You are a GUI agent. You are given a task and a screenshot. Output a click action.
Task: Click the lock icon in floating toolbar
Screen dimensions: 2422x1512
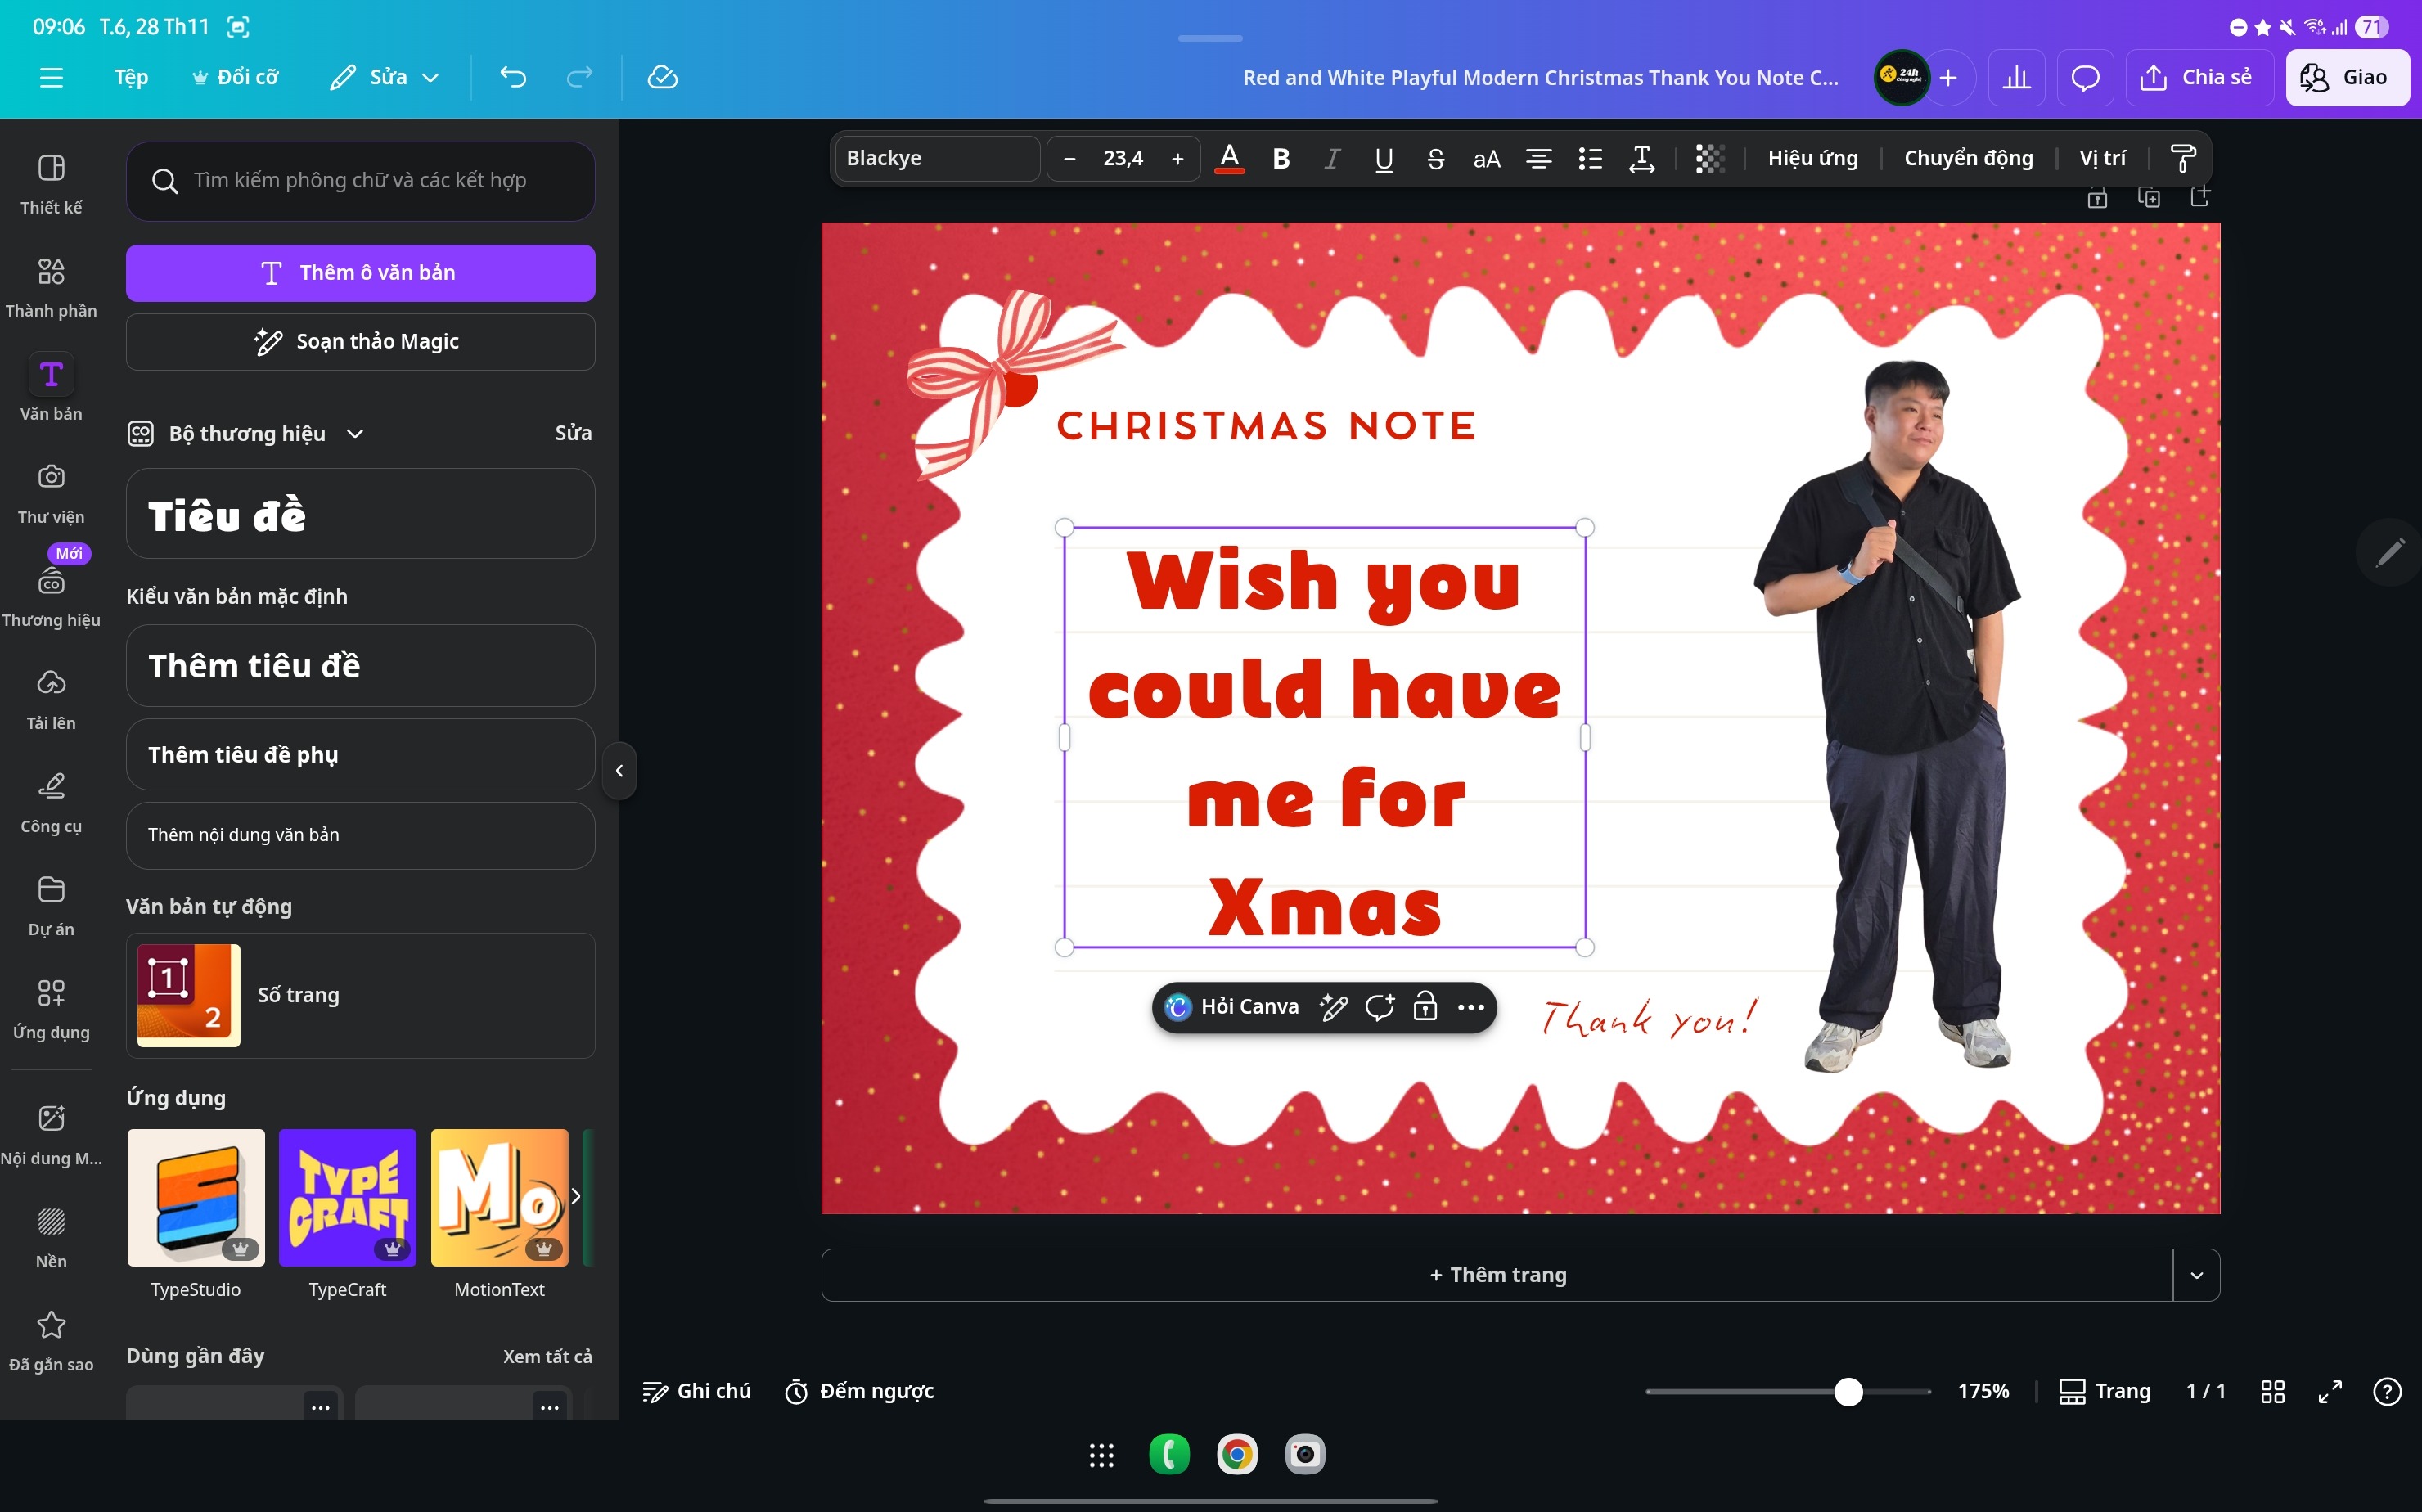1425,1006
